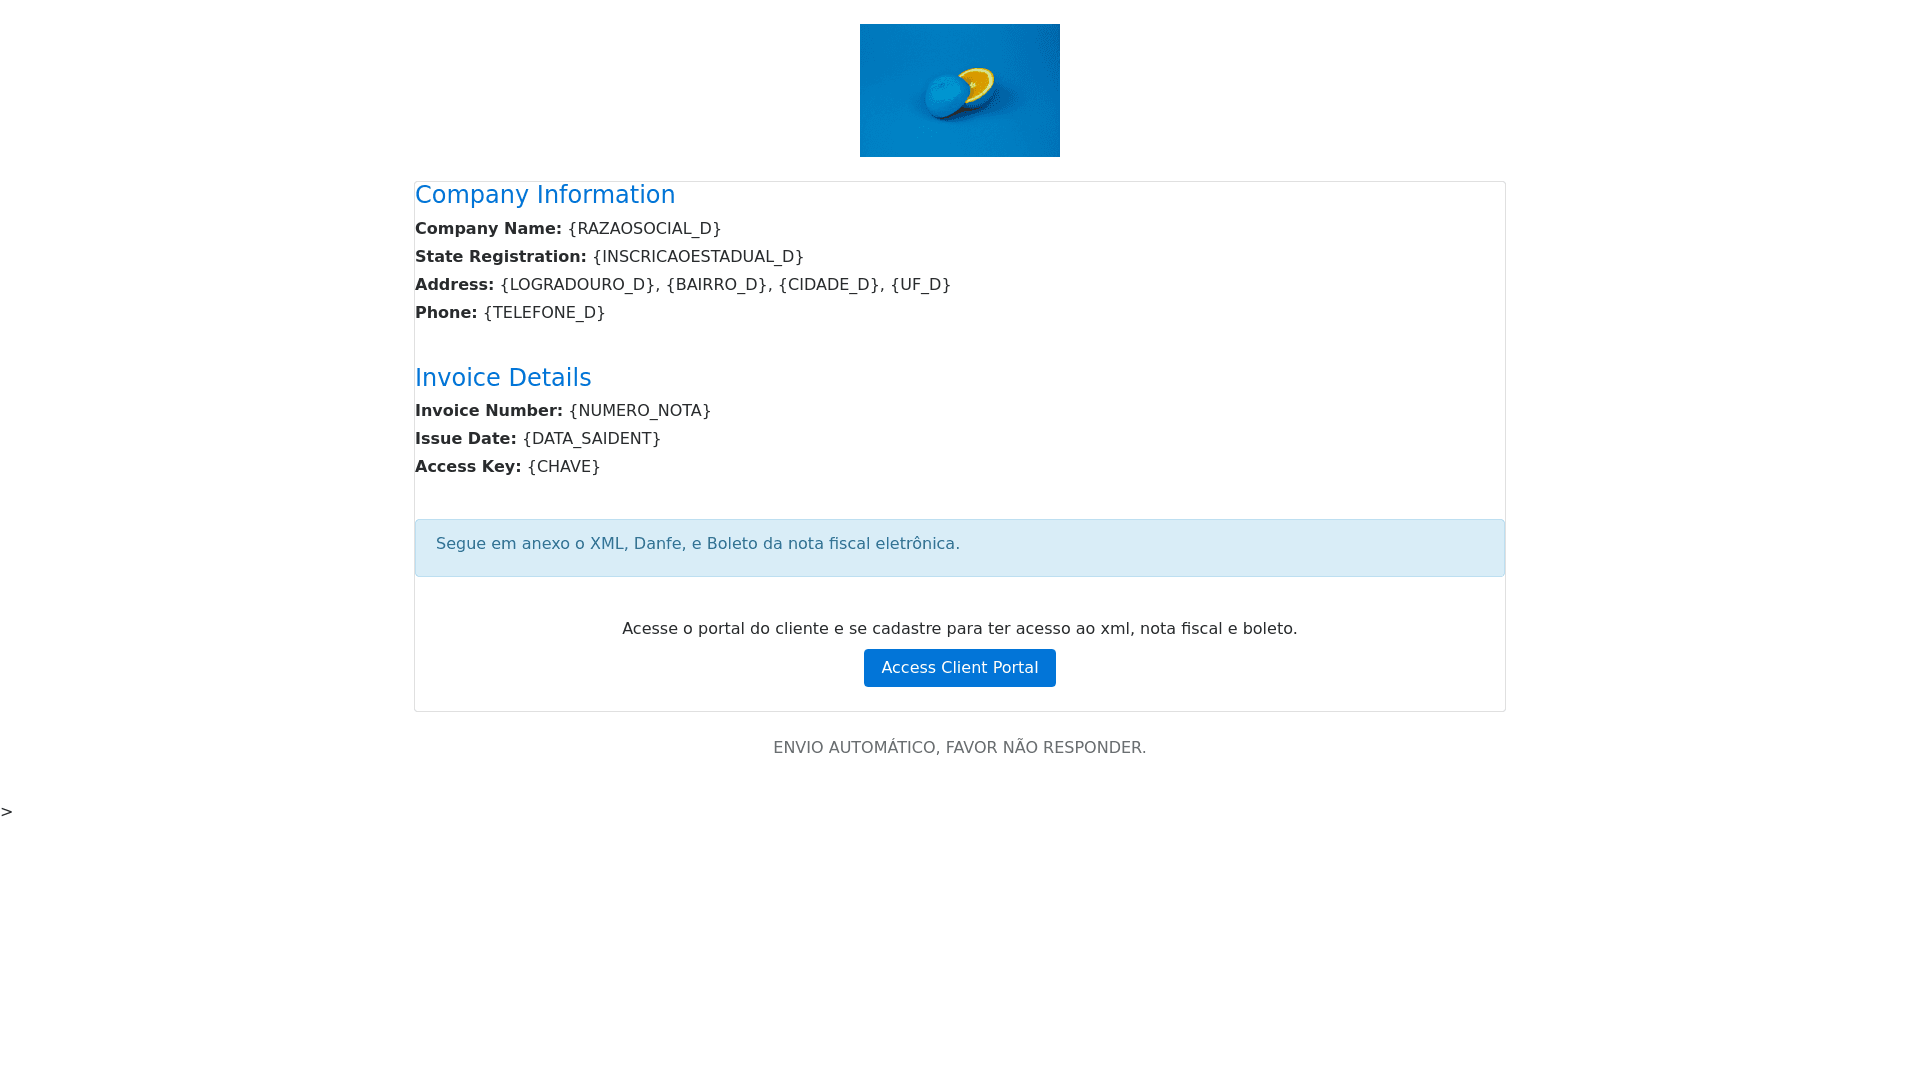Click the {DATA_SAIDENT} issue date value

tap(591, 439)
